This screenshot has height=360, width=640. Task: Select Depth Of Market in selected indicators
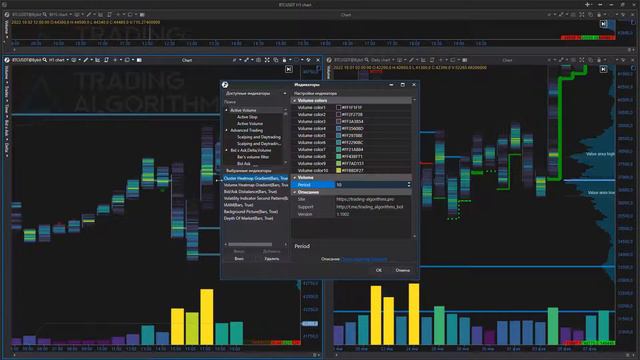[x=249, y=218]
